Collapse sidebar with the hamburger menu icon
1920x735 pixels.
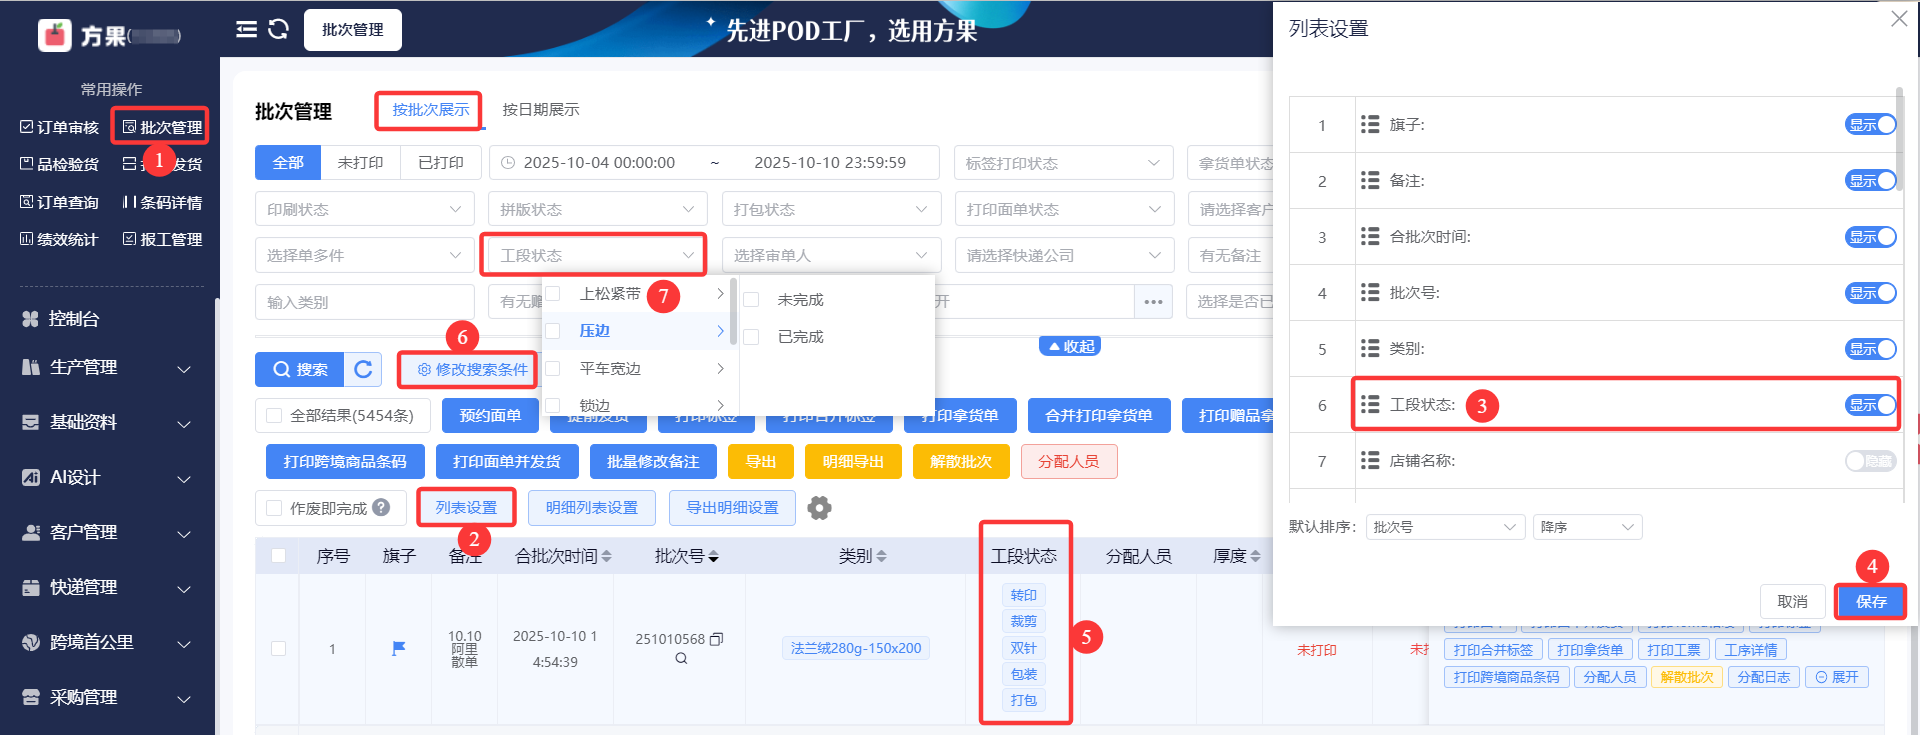[246, 29]
